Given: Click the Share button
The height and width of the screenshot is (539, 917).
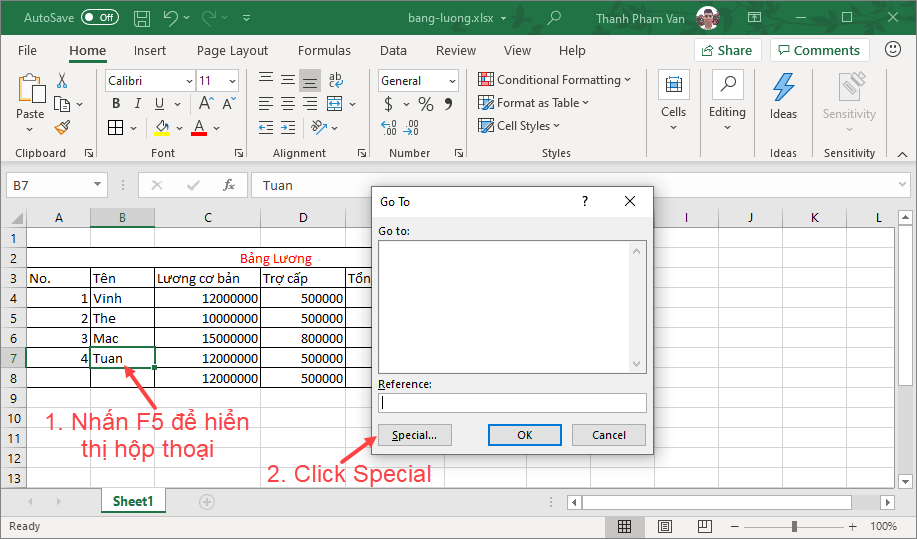Looking at the screenshot, I should click(728, 50).
